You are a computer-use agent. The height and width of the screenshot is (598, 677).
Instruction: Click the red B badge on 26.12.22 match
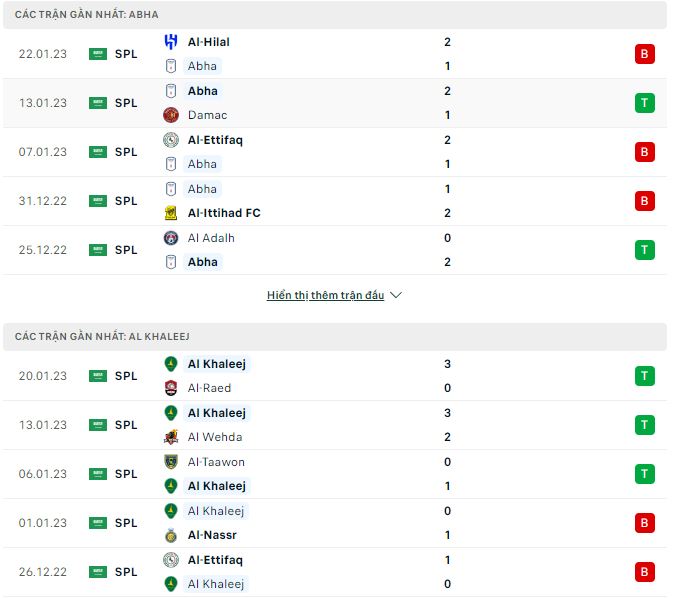pos(644,572)
